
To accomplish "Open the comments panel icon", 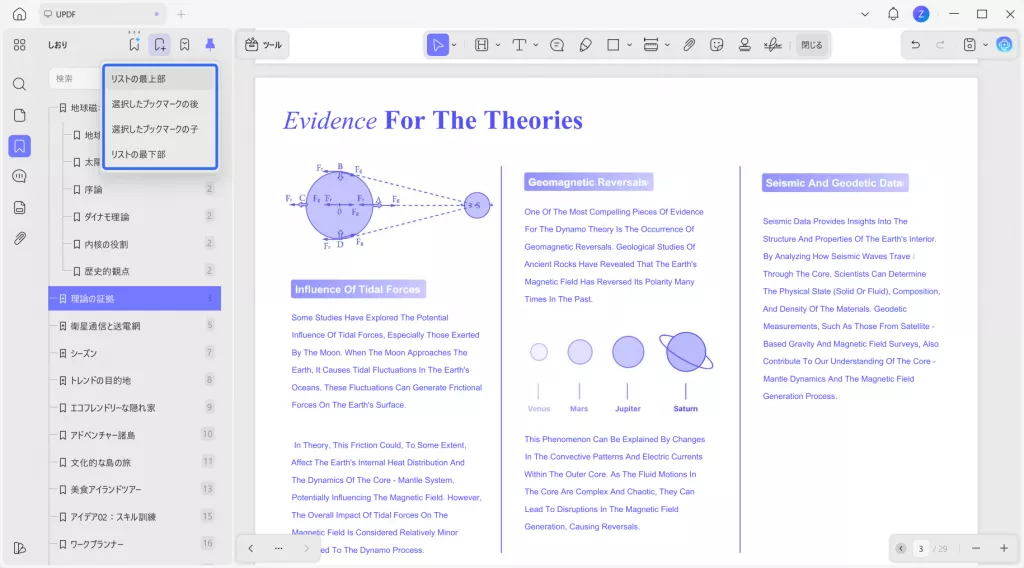I will click(x=20, y=176).
